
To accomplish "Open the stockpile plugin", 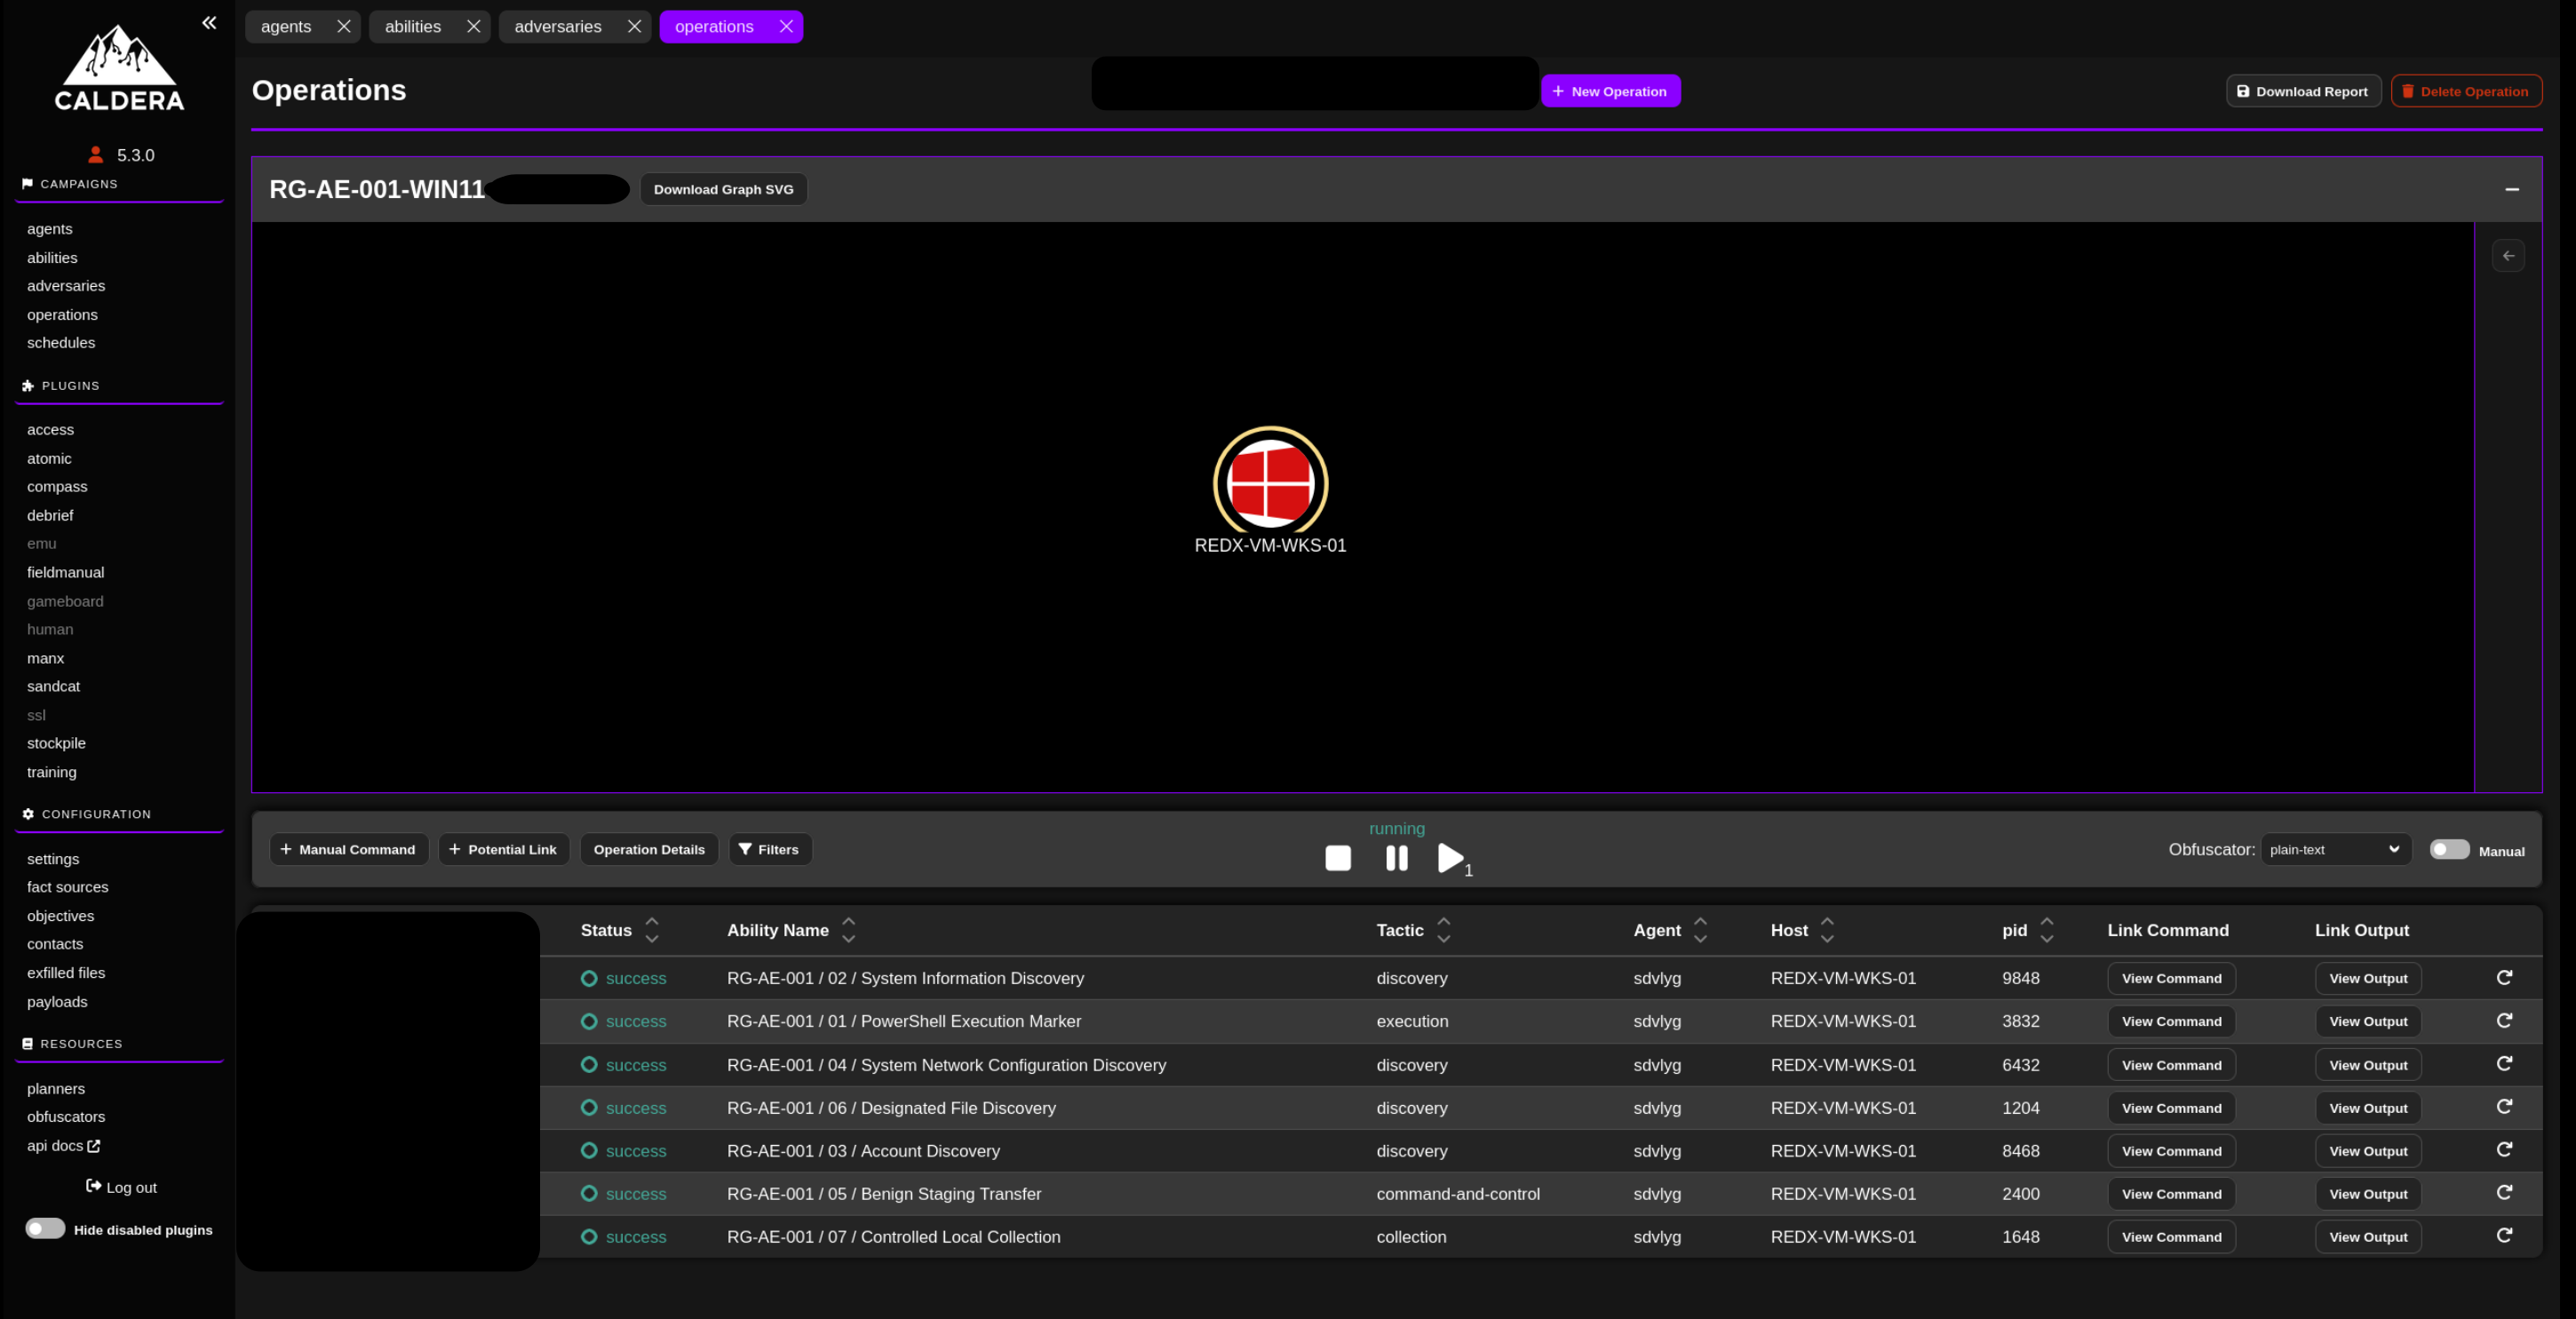I will pyautogui.click(x=56, y=744).
